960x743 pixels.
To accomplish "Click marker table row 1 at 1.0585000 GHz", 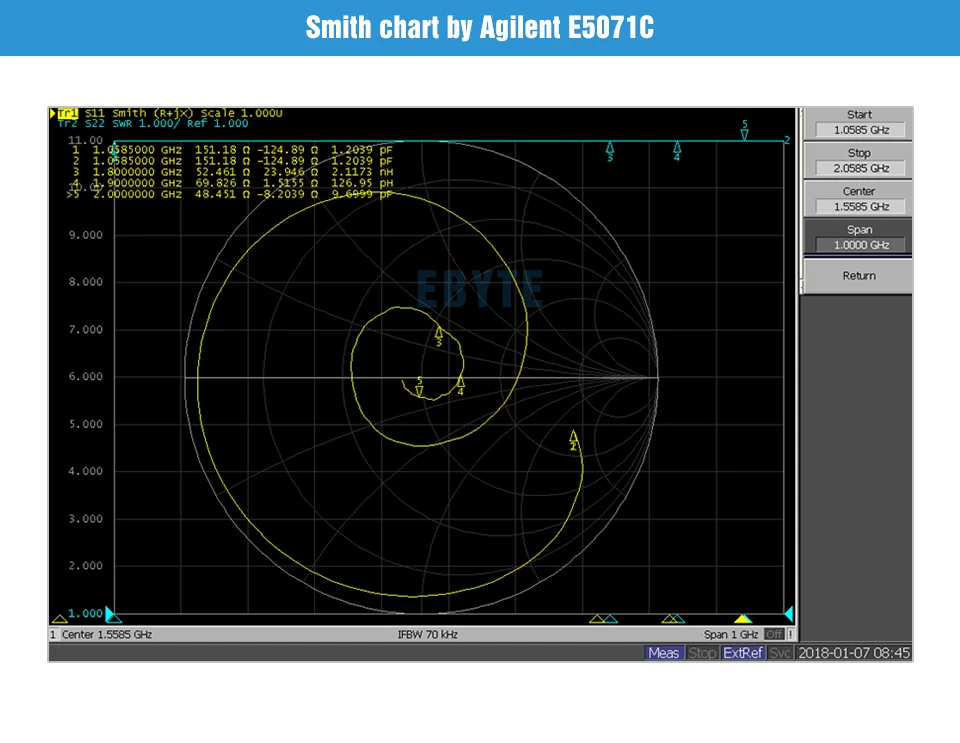I will [x=231, y=150].
